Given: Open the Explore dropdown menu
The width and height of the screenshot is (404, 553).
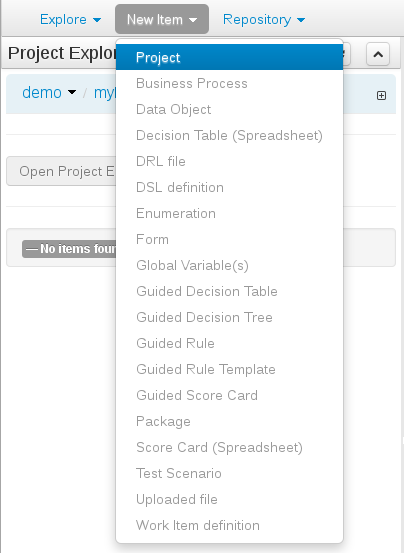Looking at the screenshot, I should (70, 19).
